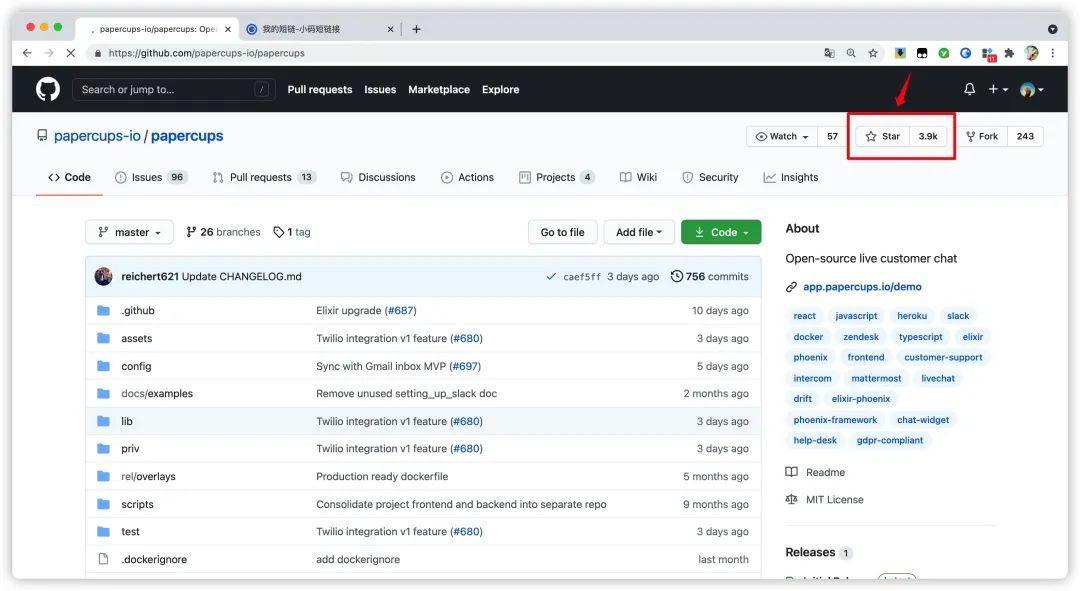Viewport: 1080px width, 591px height.
Task: Open a new browser tab
Action: click(416, 29)
